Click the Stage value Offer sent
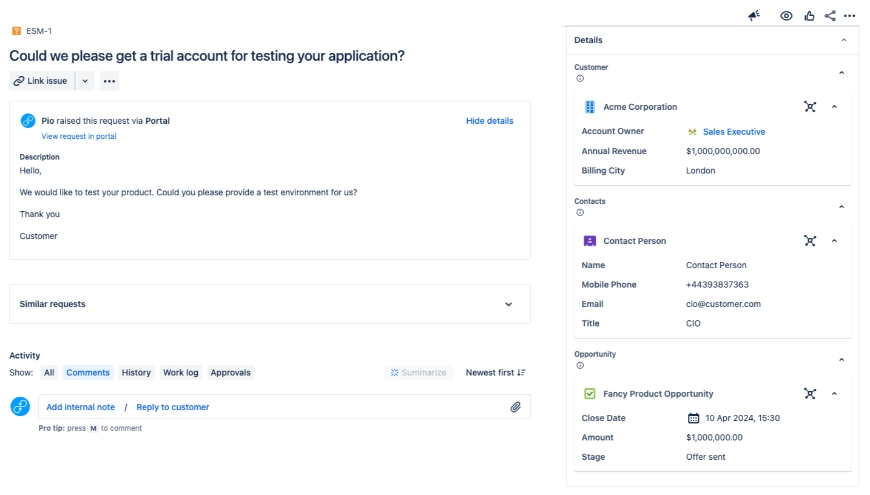The height and width of the screenshot is (495, 870). (x=705, y=457)
